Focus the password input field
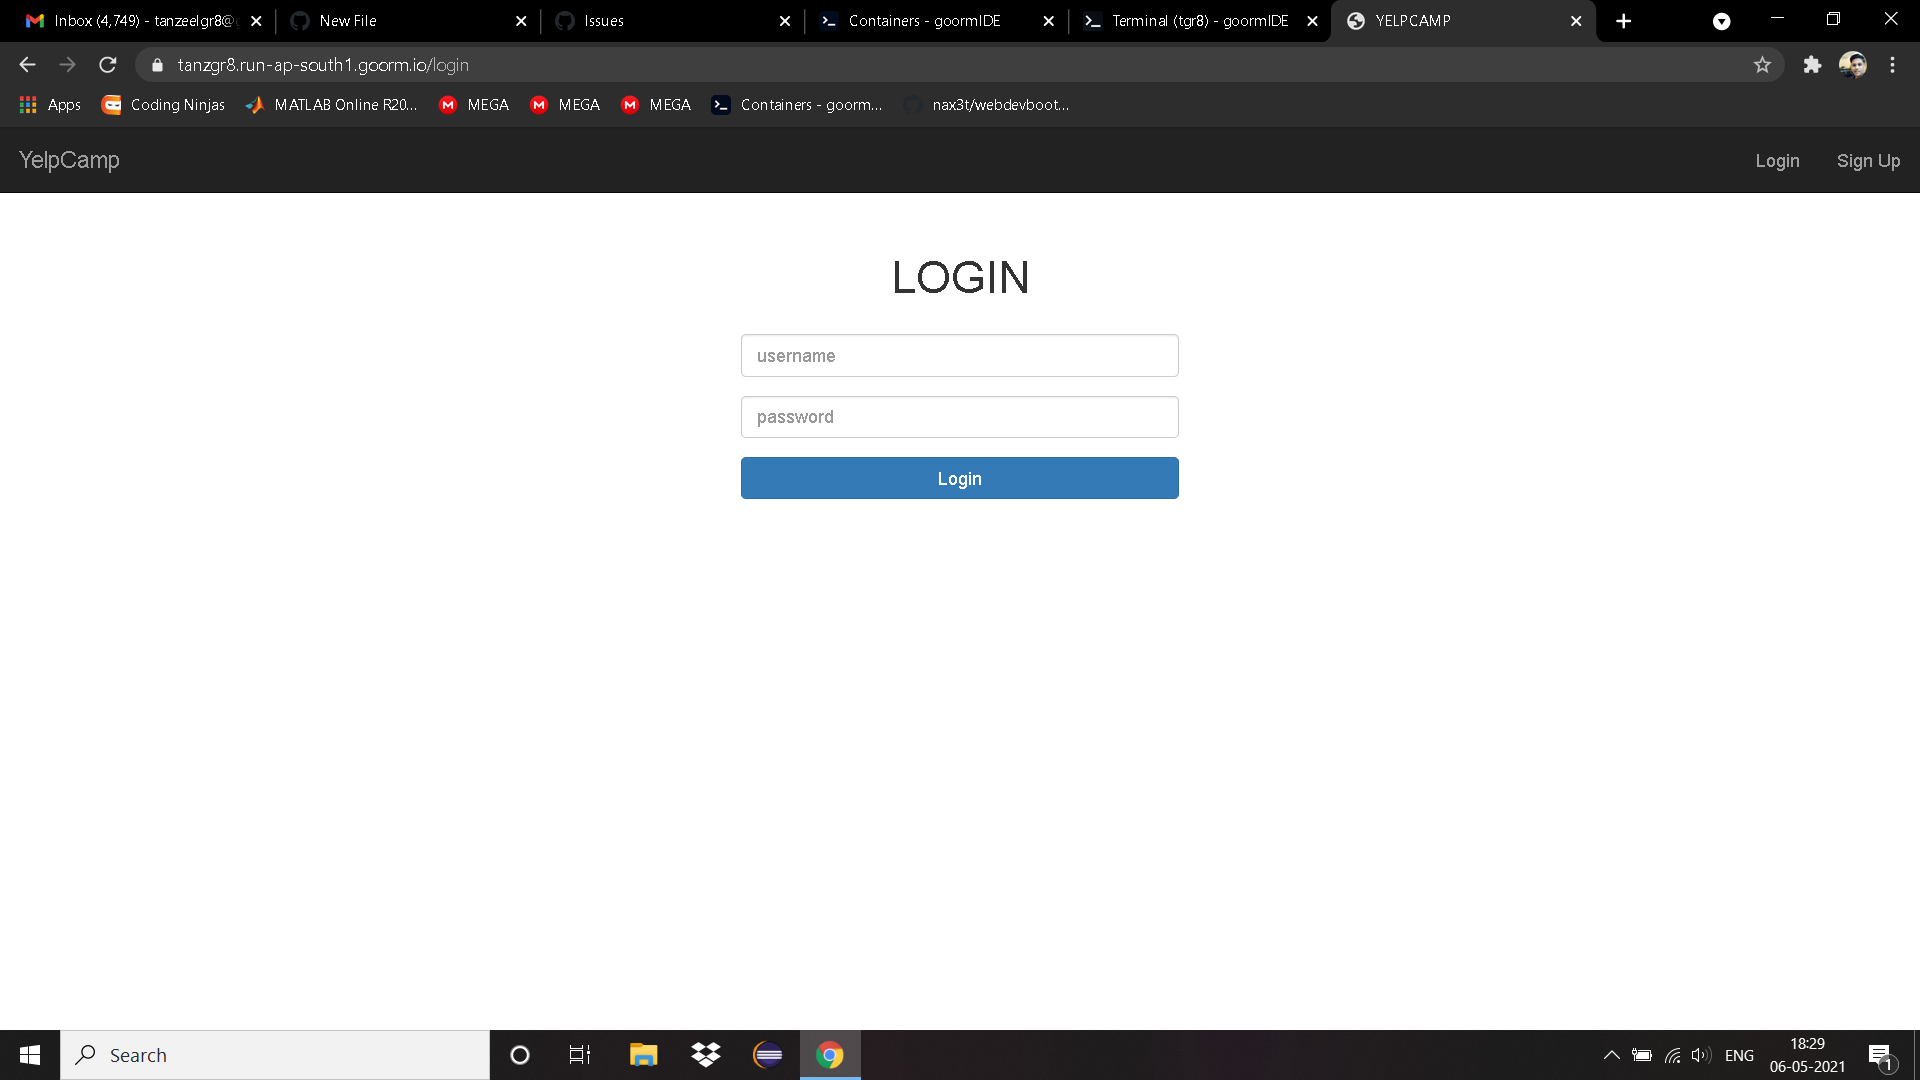This screenshot has height=1080, width=1920. pyautogui.click(x=959, y=417)
